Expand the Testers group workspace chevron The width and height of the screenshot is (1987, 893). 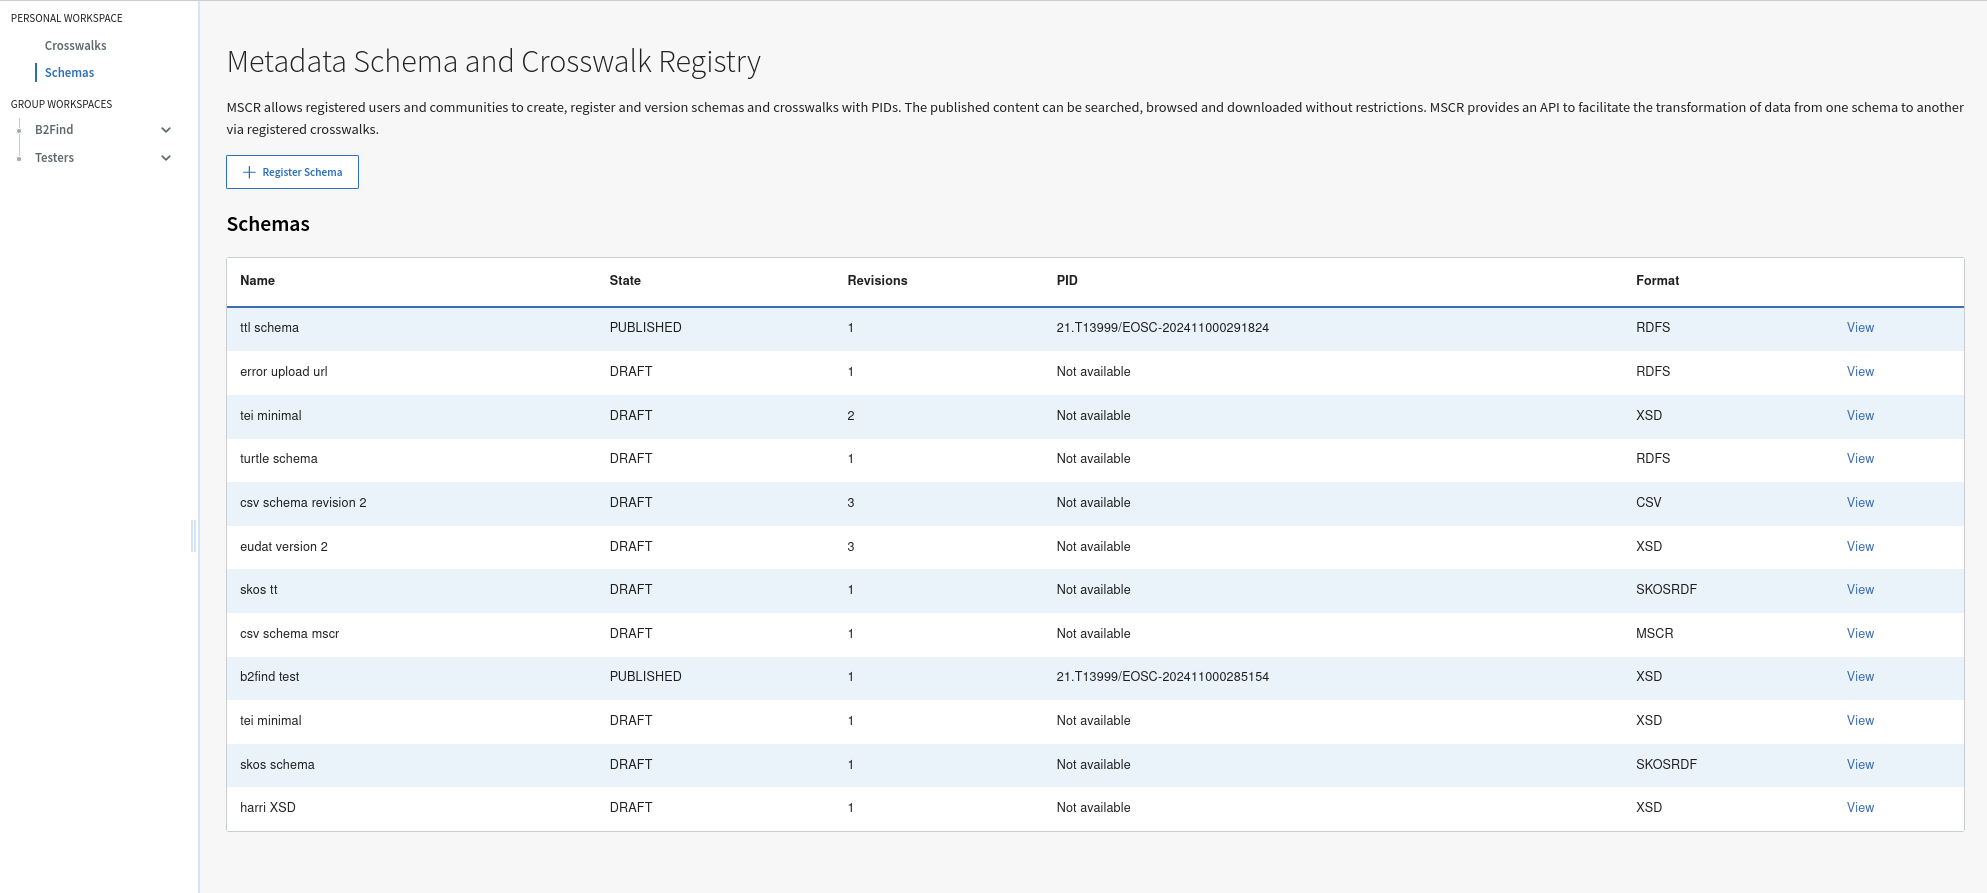click(x=166, y=158)
